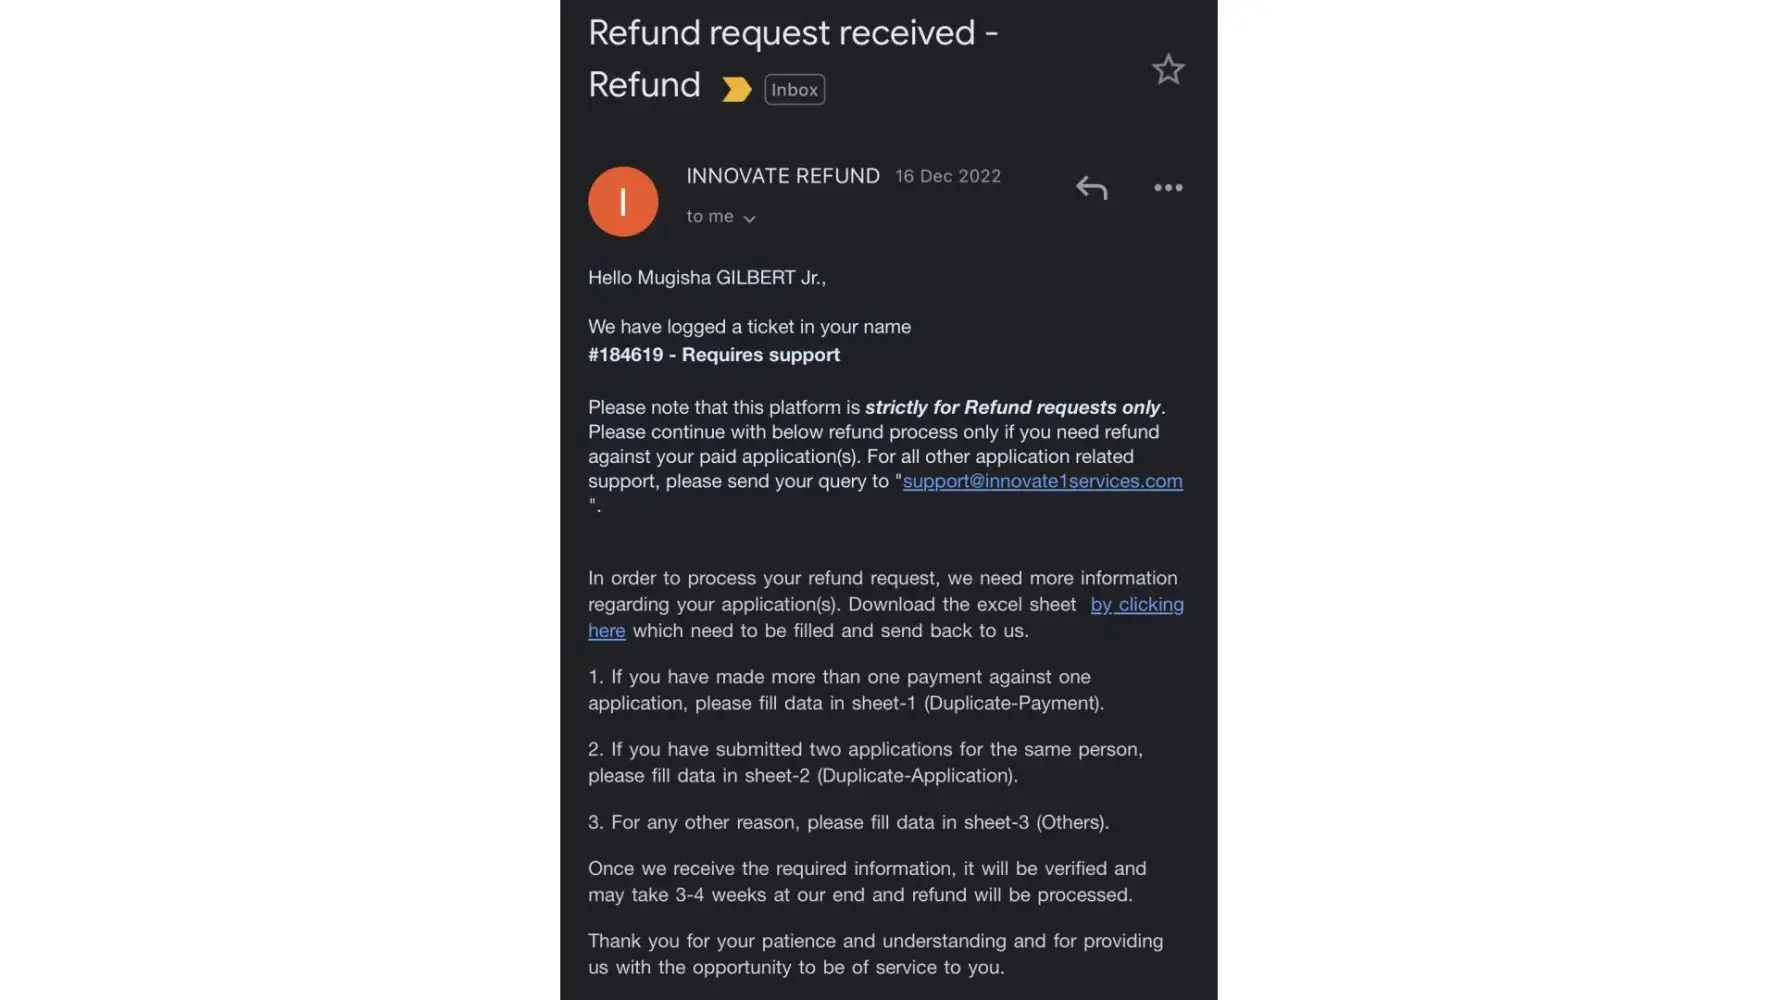This screenshot has width=1778, height=1000.
Task: Click the ticket number #184619 line
Action: [713, 355]
